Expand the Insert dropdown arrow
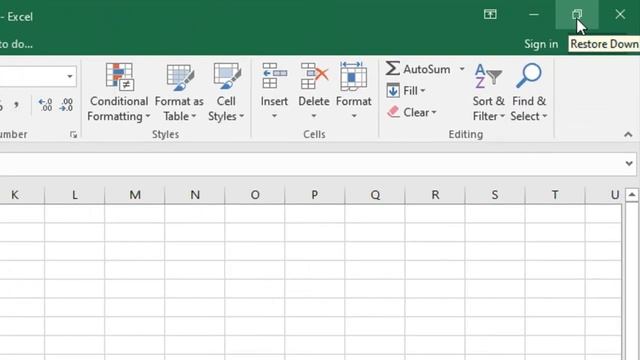The image size is (640, 360). click(x=274, y=116)
